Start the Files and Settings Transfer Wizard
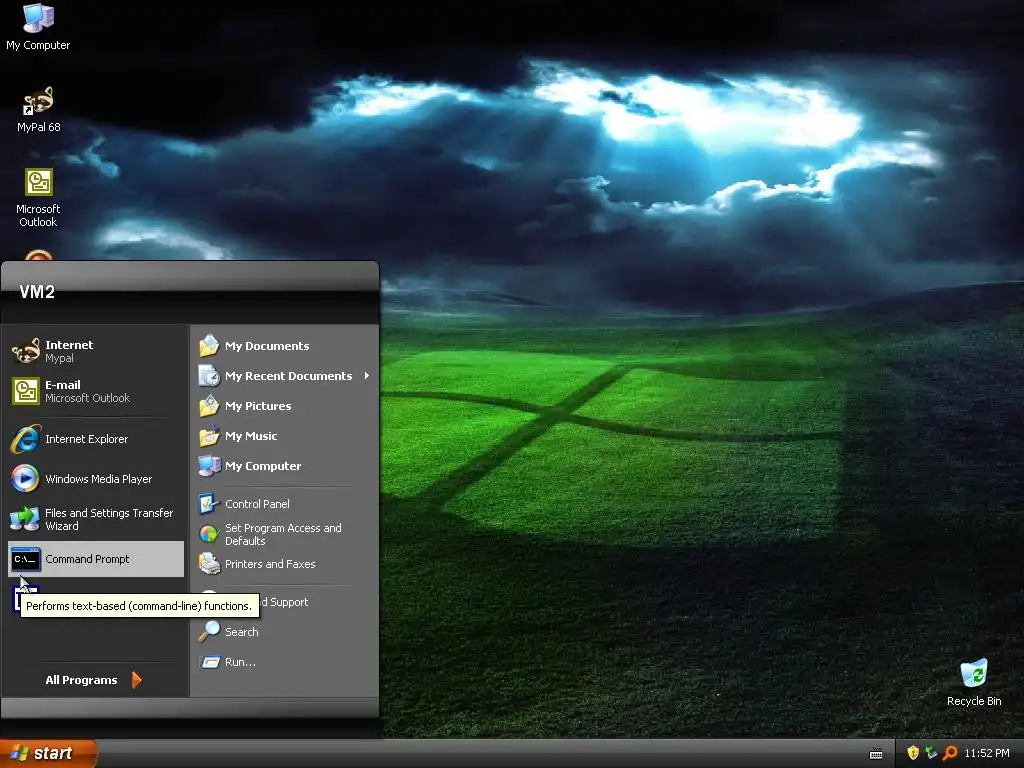The width and height of the screenshot is (1024, 768). pyautogui.click(x=96, y=519)
